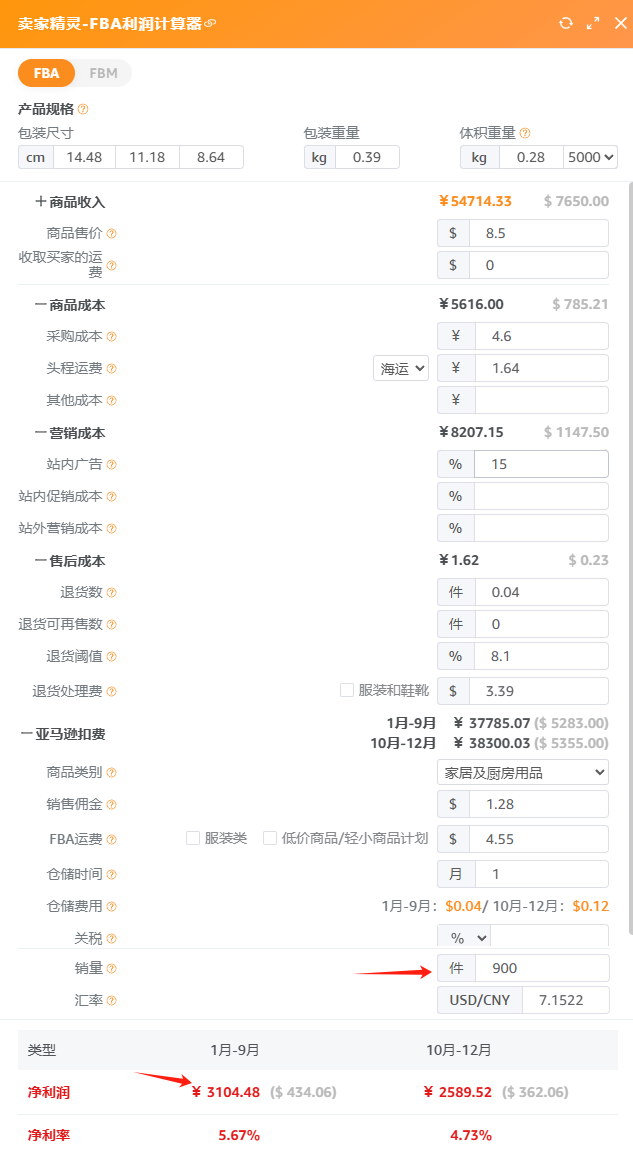This screenshot has width=633, height=1149.
Task: Open the 家居及厨房用品 category dropdown
Action: click(x=523, y=772)
